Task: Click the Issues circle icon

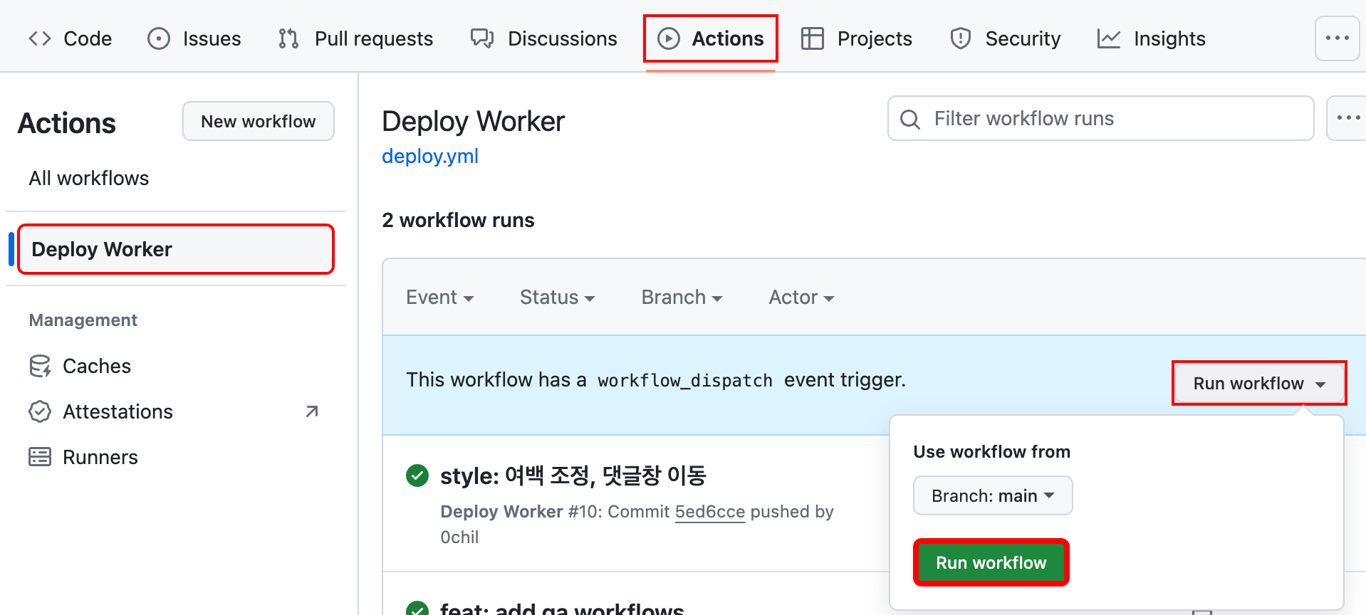Action: [x=159, y=38]
